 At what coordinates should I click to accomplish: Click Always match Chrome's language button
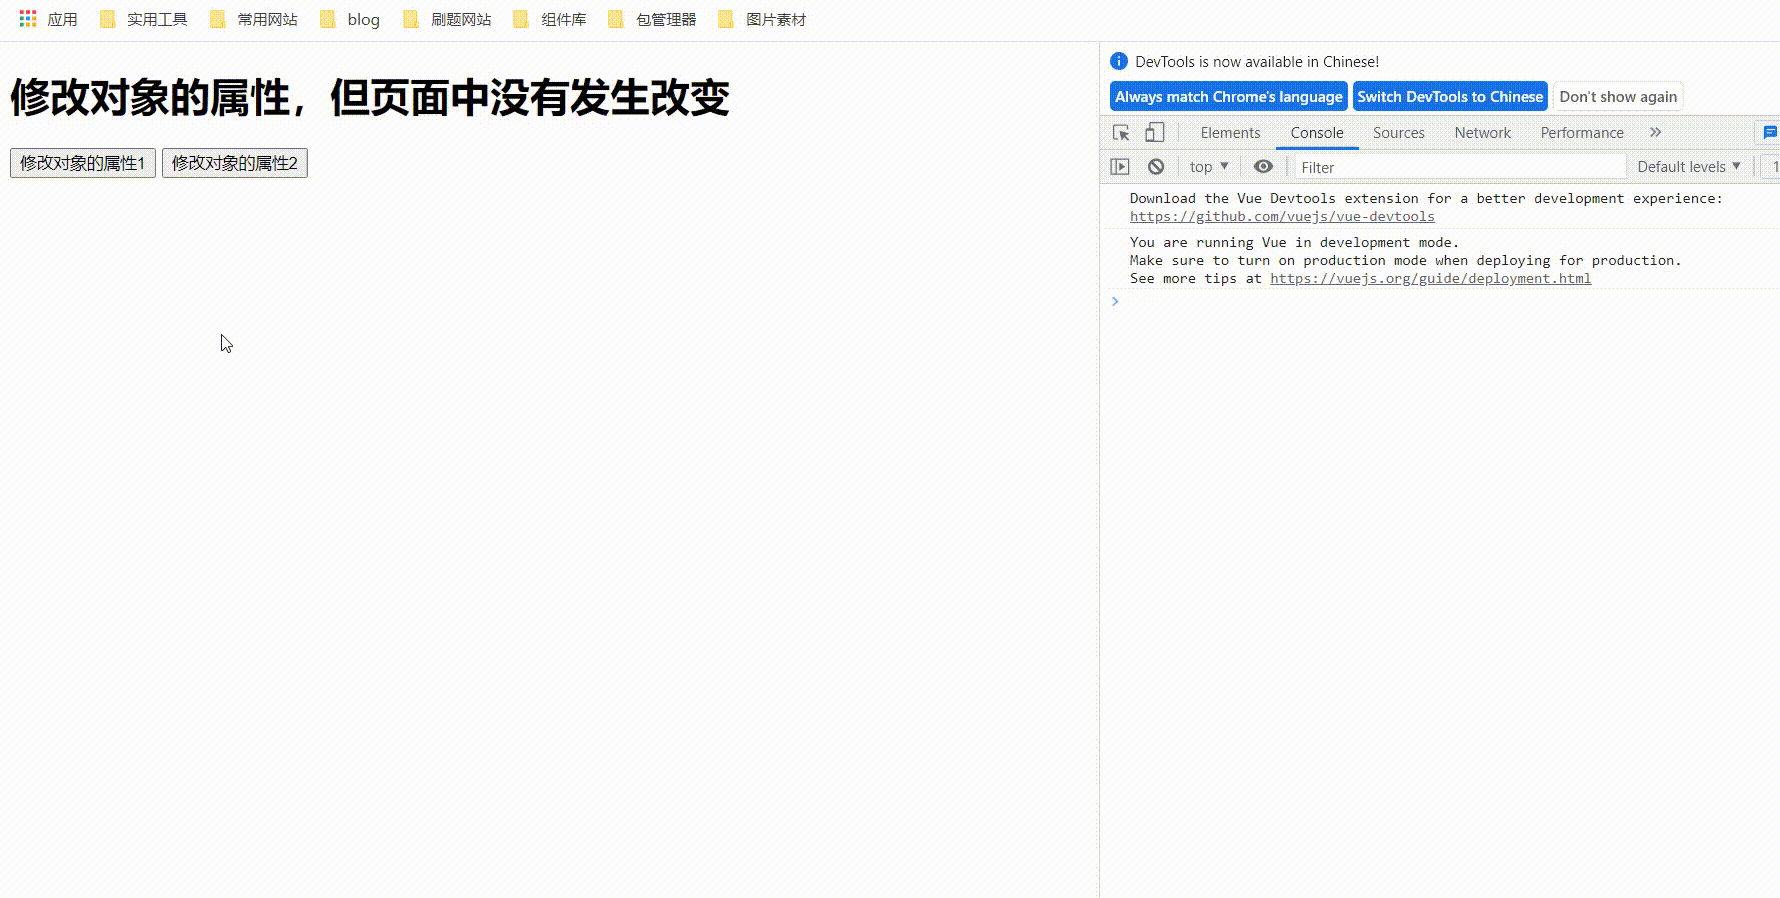click(x=1229, y=96)
